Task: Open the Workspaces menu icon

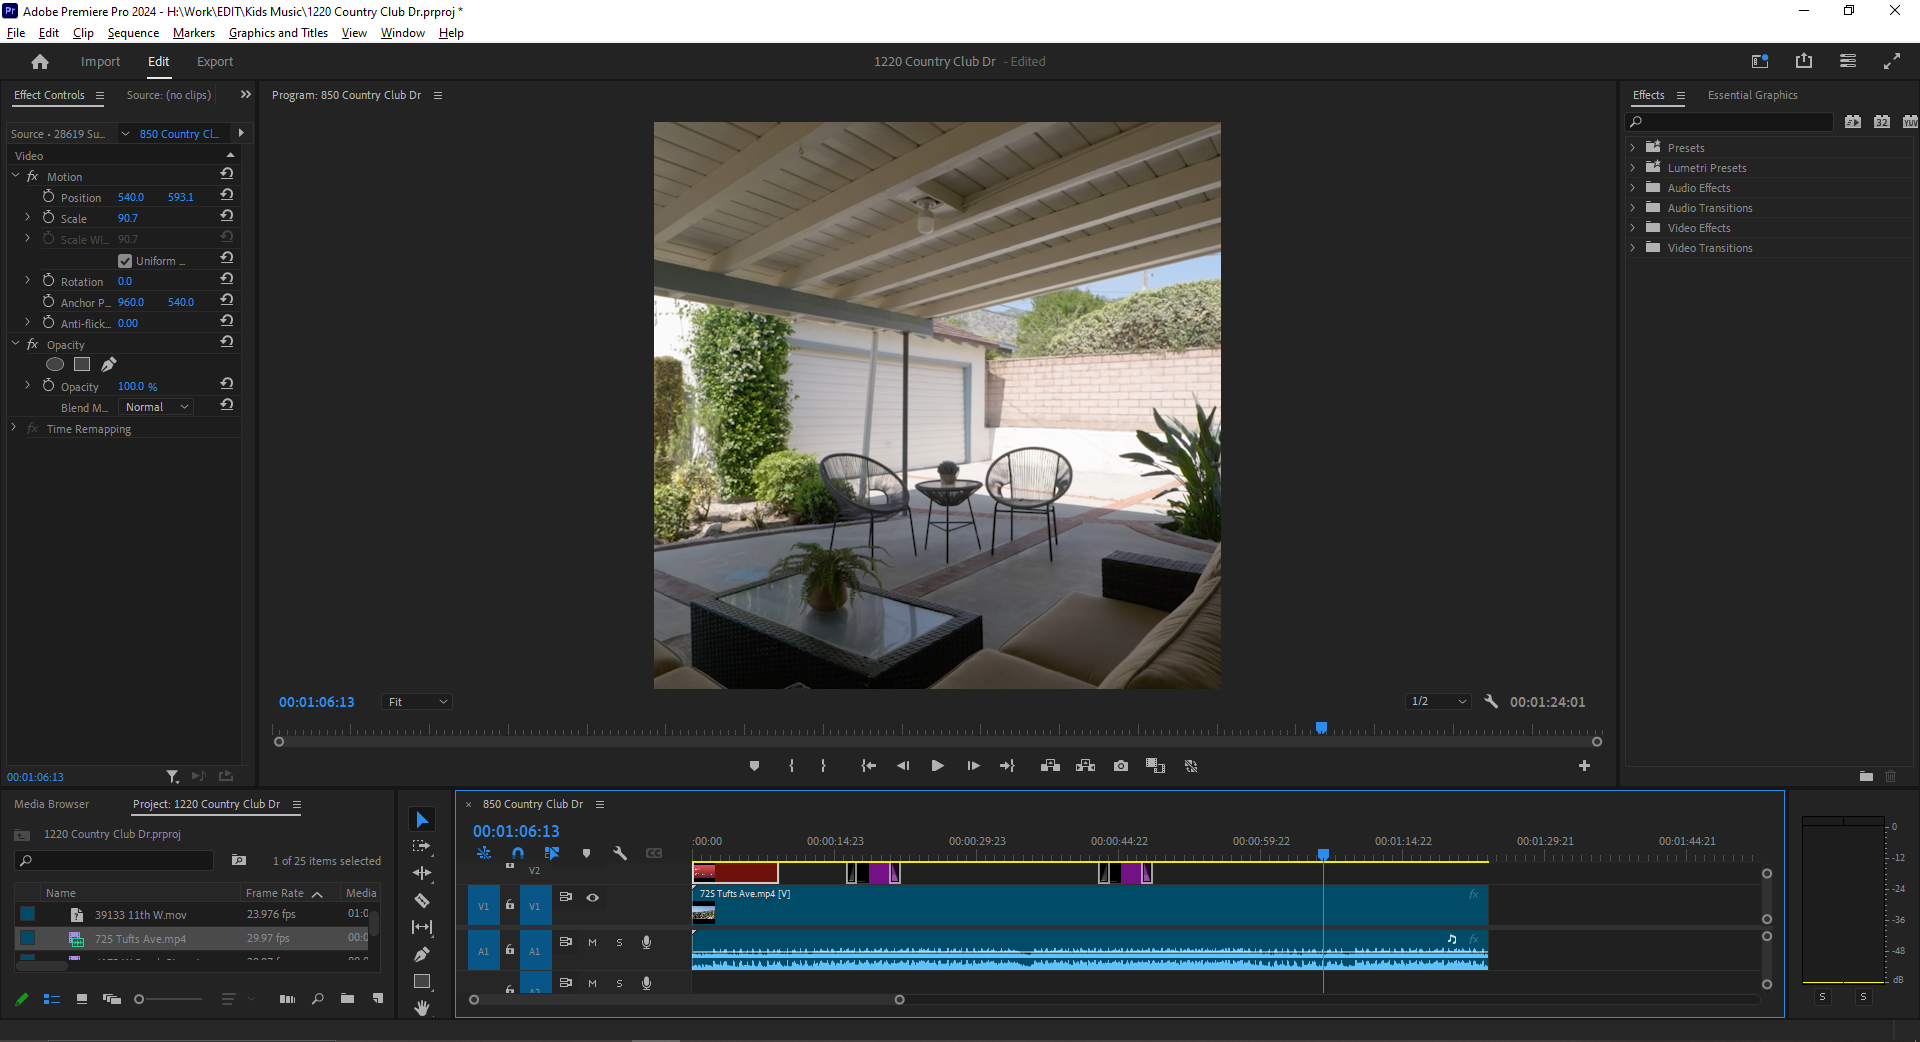Action: pyautogui.click(x=1848, y=61)
